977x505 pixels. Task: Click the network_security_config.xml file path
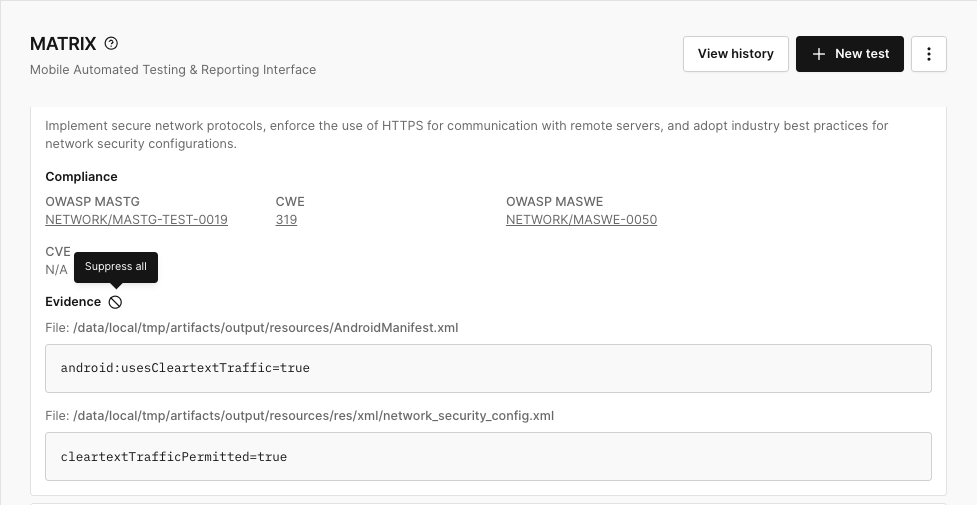(x=313, y=416)
